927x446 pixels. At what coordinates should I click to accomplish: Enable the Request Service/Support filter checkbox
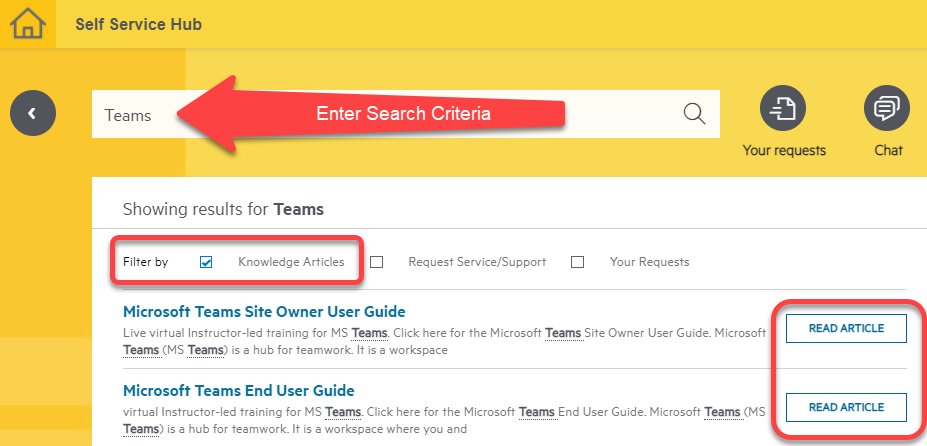click(376, 262)
